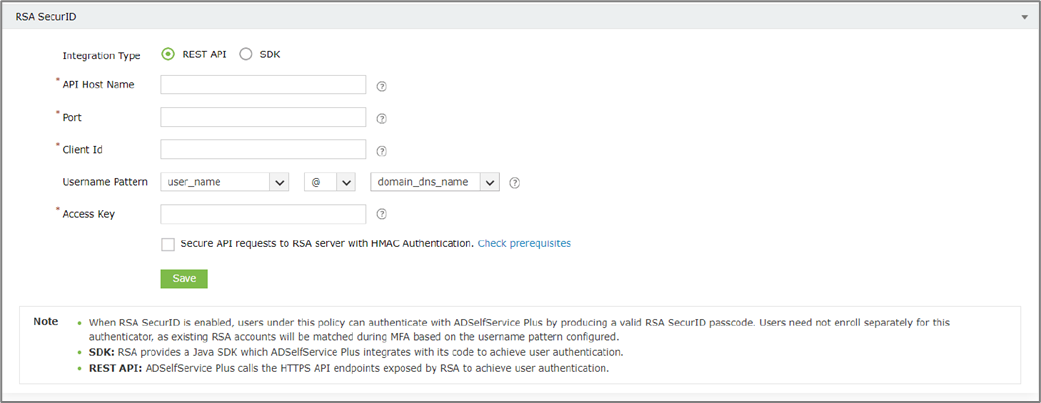Focus the Port input field
Screen dimensions: 1041x403
(x=263, y=117)
